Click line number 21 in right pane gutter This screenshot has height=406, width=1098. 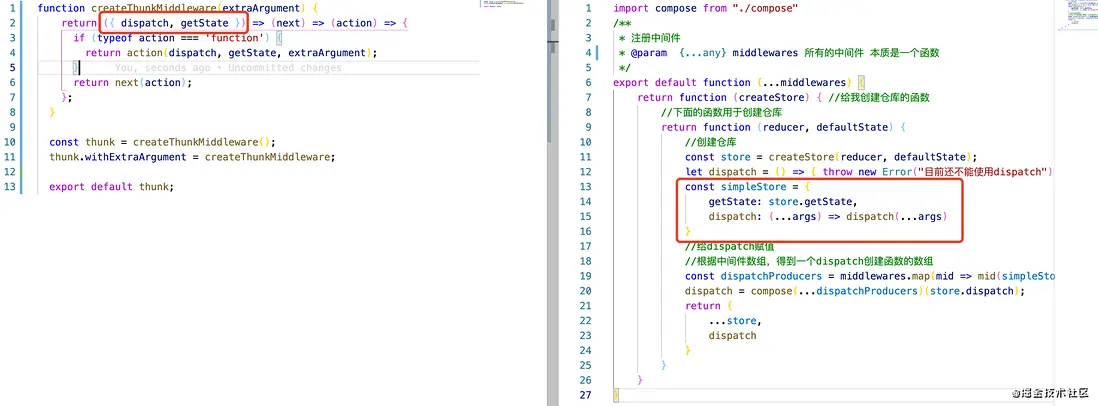(585, 306)
